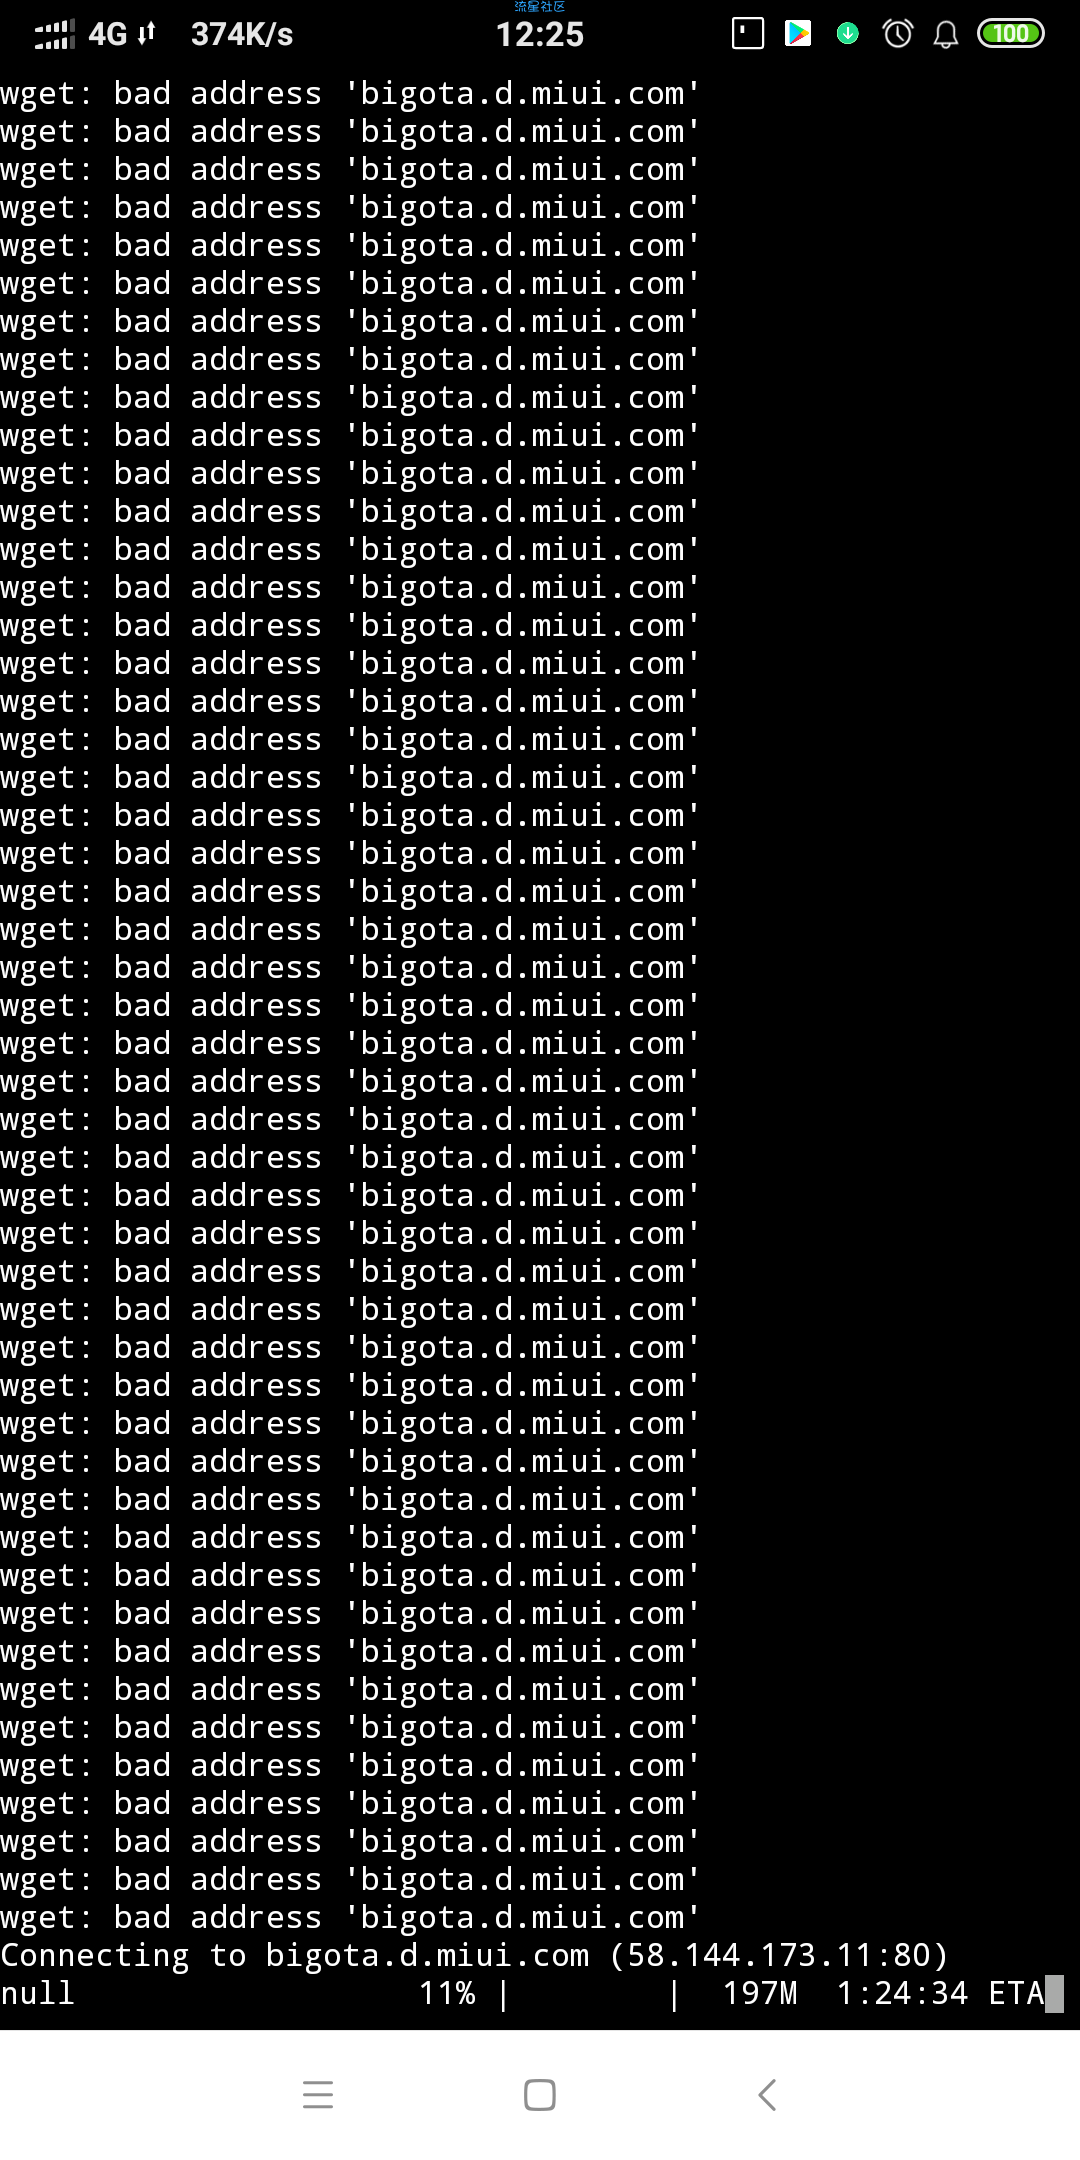Open recent apps with the menu button
Viewport: 1080px width, 2160px height.
[x=318, y=2094]
